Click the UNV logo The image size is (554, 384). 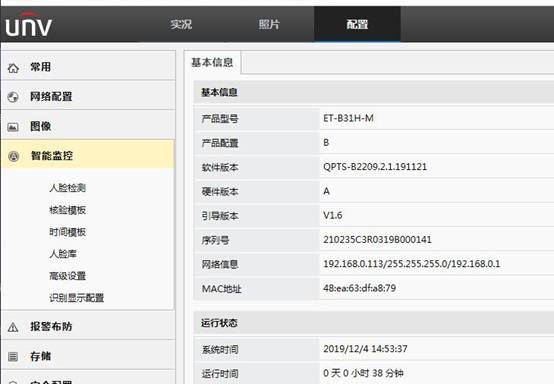click(29, 24)
